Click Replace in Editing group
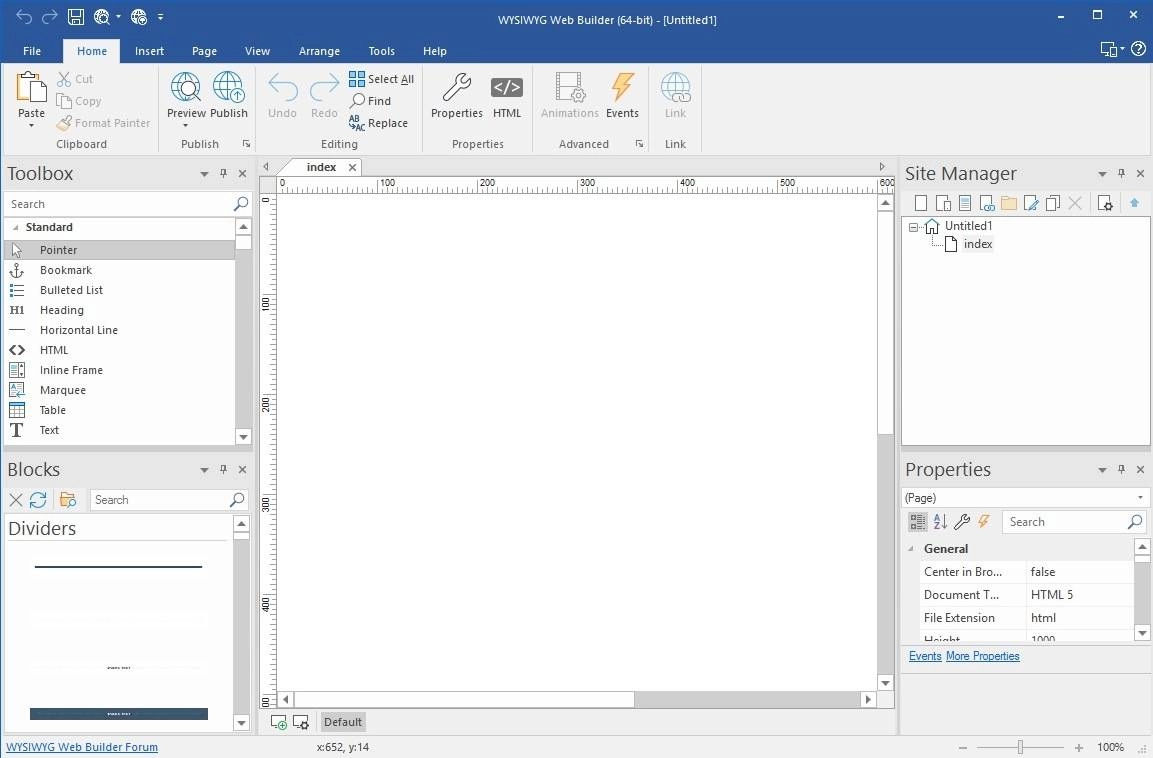 pos(378,123)
